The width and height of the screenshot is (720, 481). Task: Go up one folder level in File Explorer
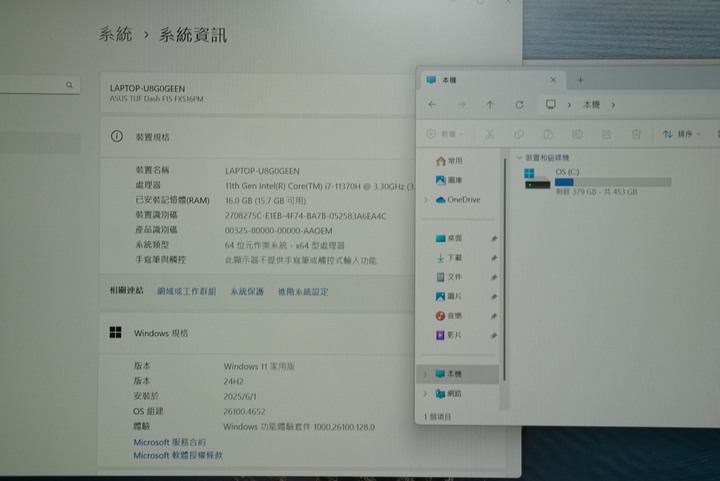(x=490, y=105)
